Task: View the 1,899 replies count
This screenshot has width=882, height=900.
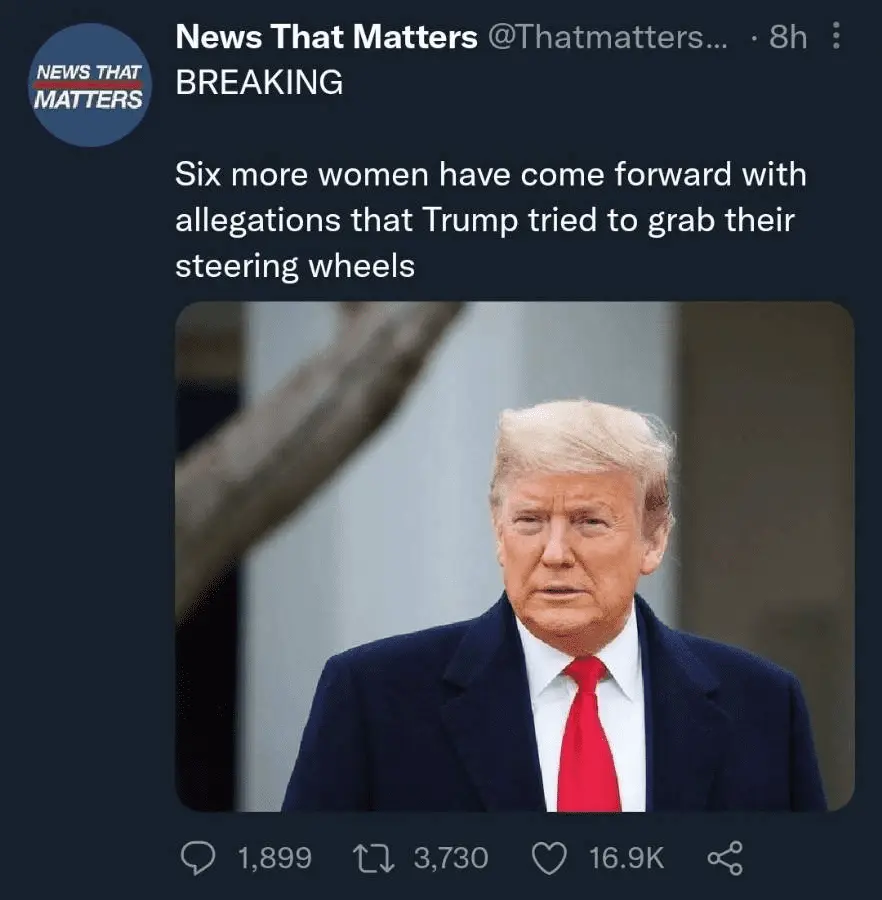Action: pyautogui.click(x=275, y=857)
